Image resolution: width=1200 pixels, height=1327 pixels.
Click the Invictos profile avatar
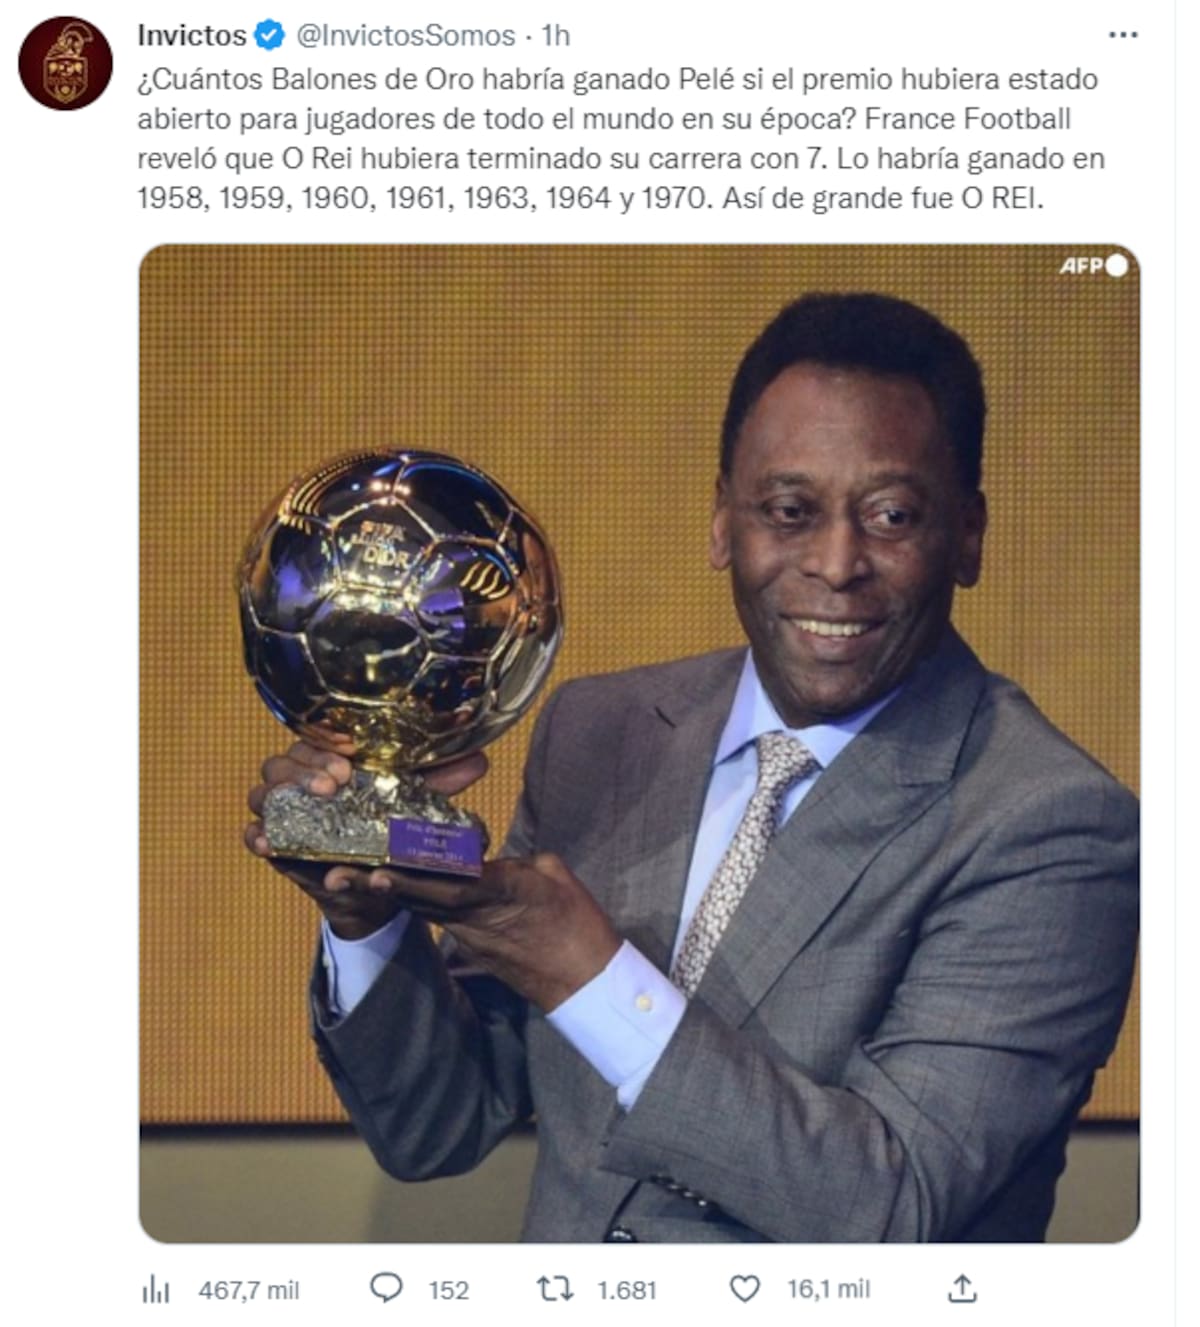(65, 62)
